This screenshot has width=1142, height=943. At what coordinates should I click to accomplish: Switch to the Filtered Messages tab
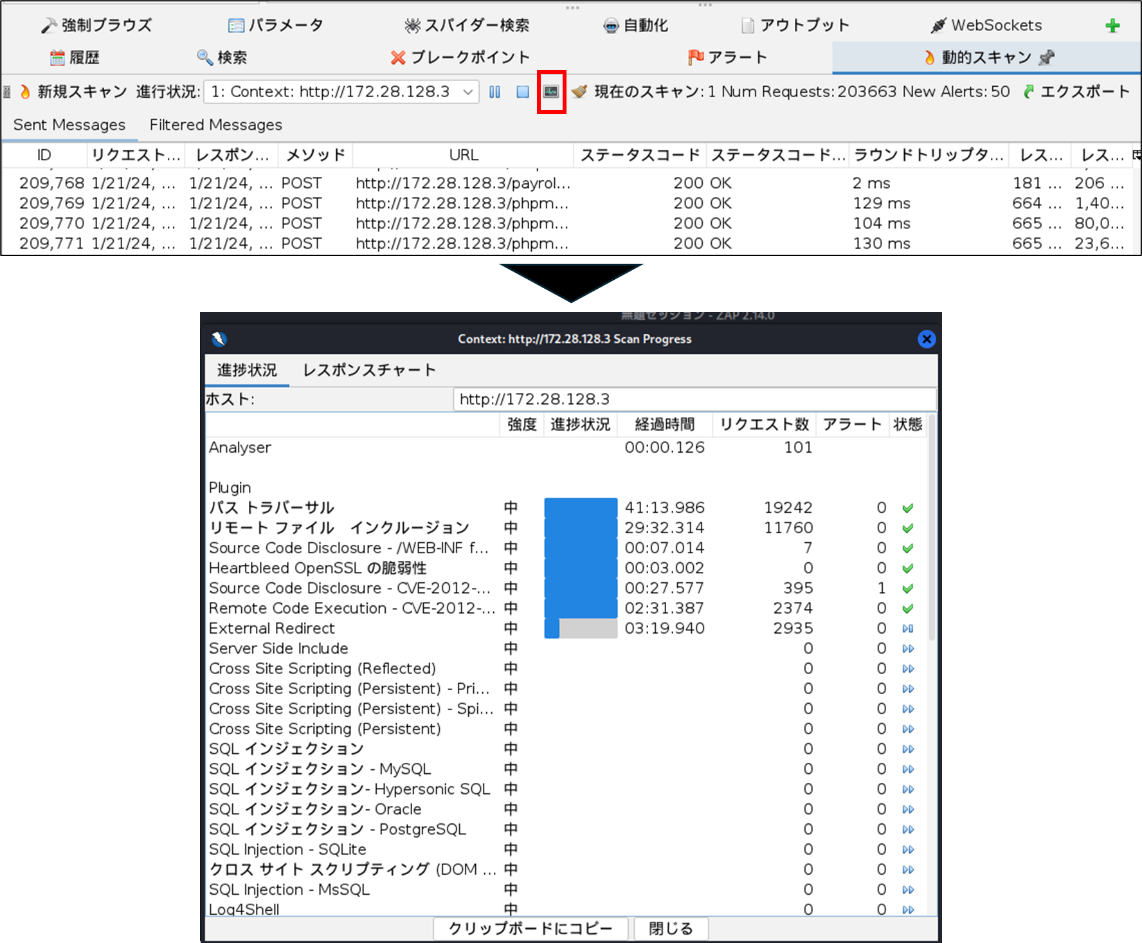pyautogui.click(x=216, y=125)
